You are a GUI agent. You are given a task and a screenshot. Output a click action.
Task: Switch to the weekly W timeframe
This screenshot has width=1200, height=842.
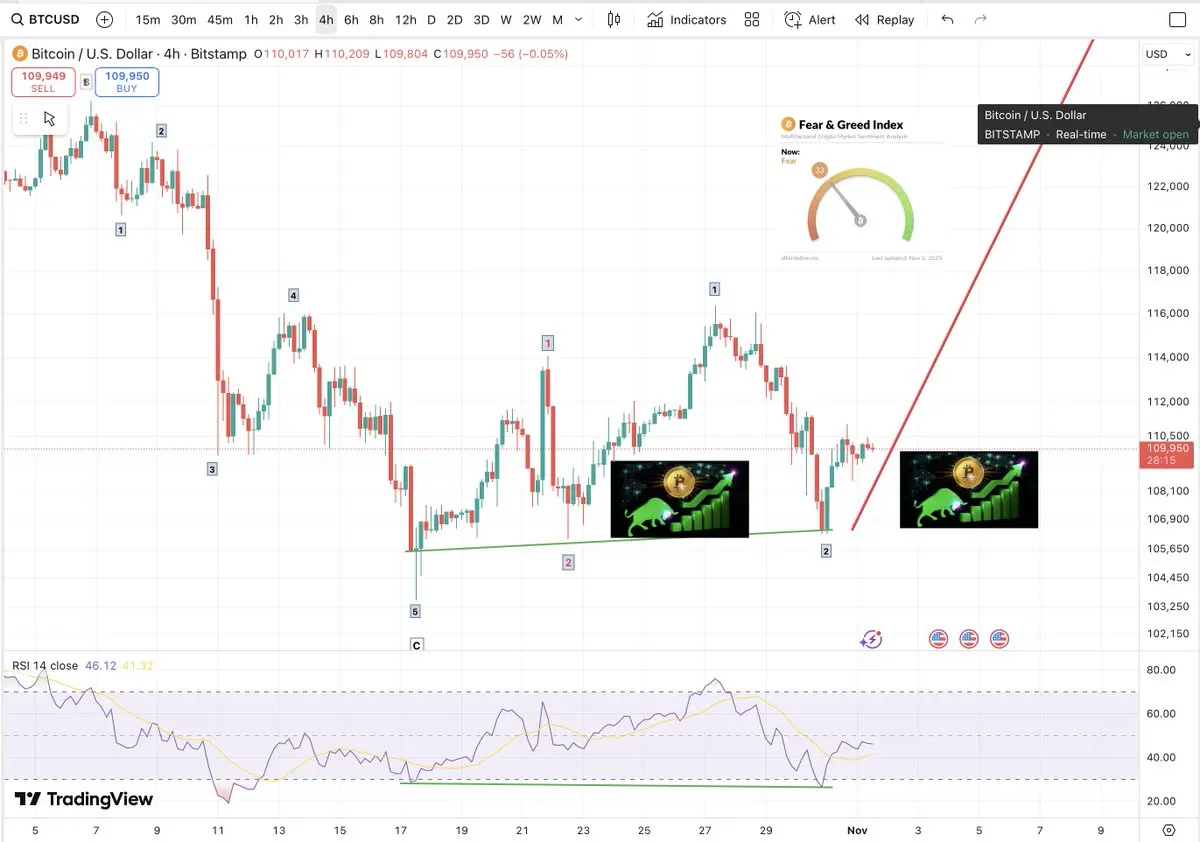pos(506,19)
